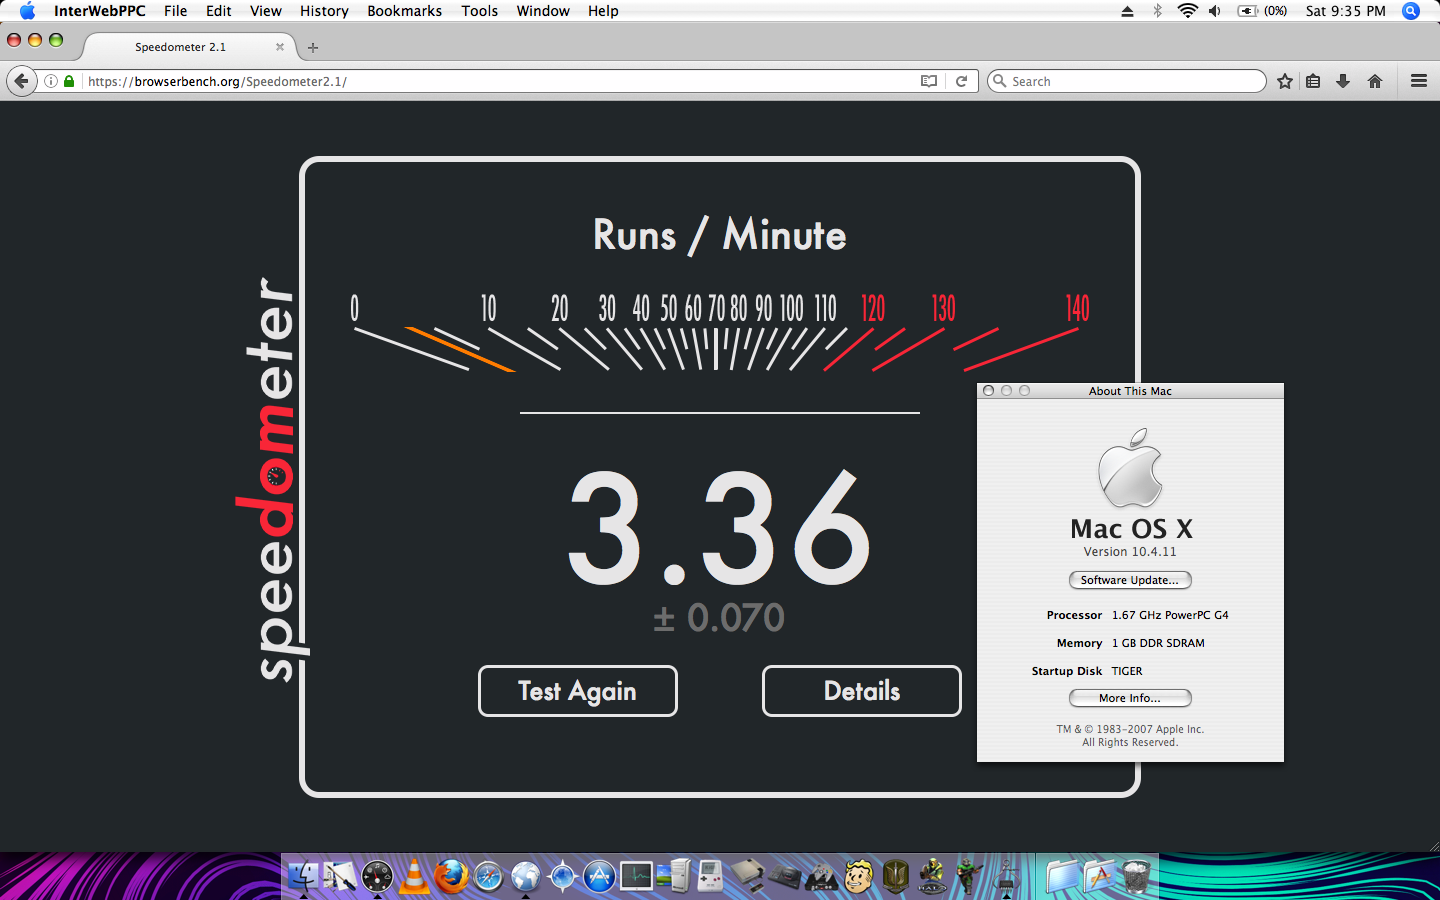Click More Info in About This Mac
Image resolution: width=1440 pixels, height=900 pixels.
click(x=1130, y=698)
